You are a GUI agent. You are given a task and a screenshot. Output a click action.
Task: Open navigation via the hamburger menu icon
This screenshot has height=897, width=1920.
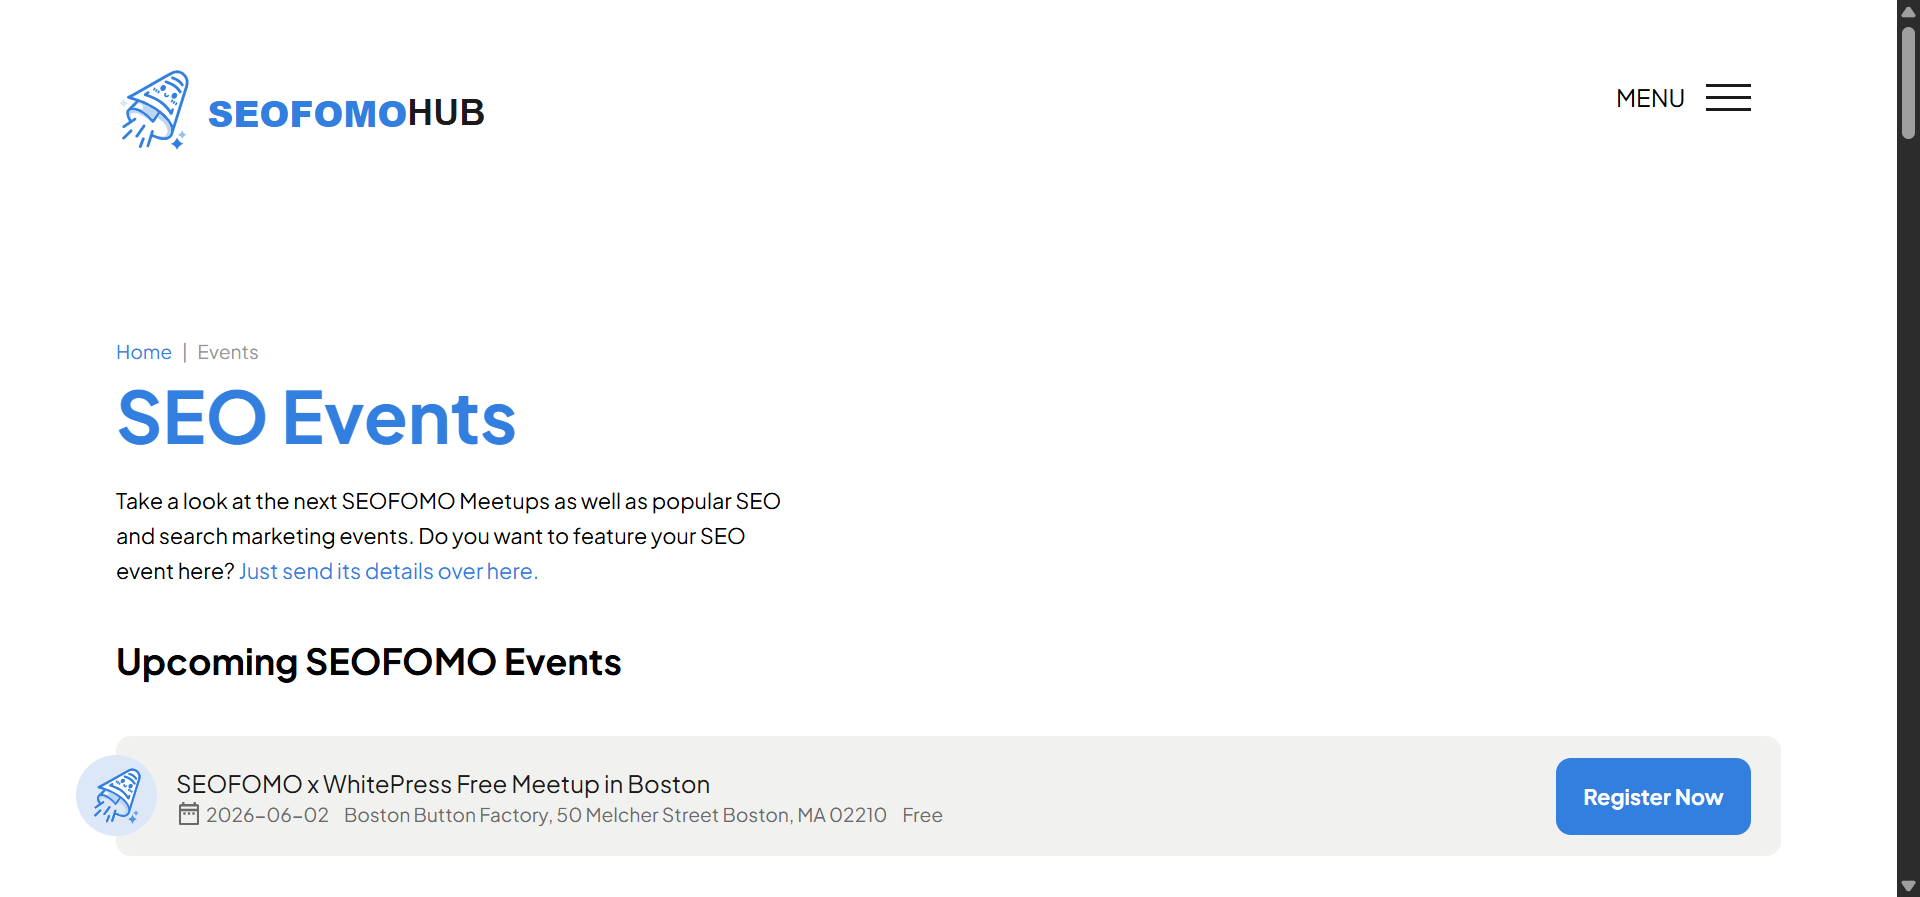tap(1727, 97)
